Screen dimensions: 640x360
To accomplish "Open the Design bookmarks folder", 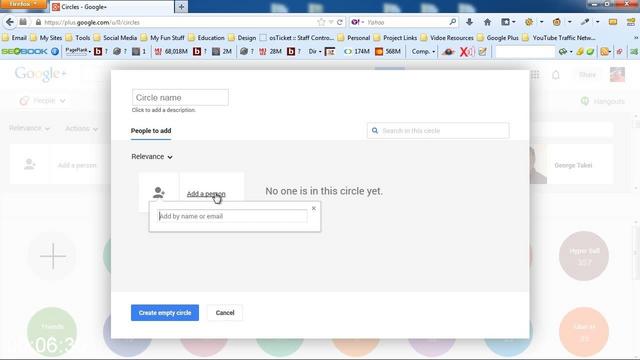I will point(242,38).
